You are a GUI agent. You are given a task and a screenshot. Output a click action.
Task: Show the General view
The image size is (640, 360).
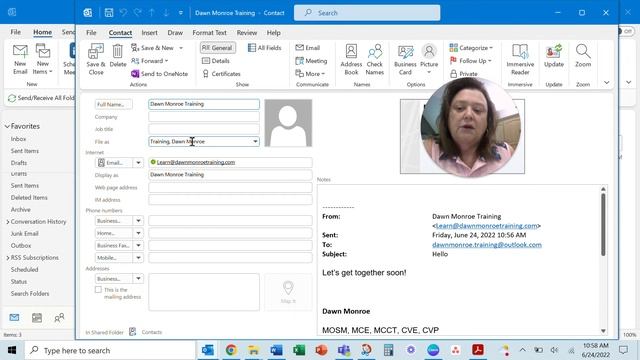218,48
